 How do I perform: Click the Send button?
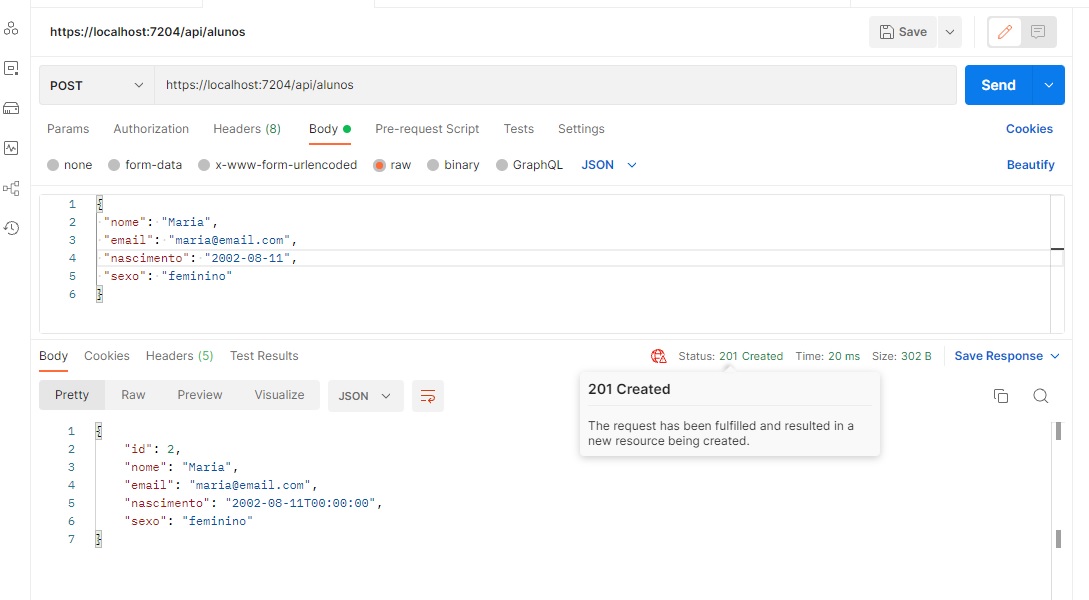click(x=998, y=84)
